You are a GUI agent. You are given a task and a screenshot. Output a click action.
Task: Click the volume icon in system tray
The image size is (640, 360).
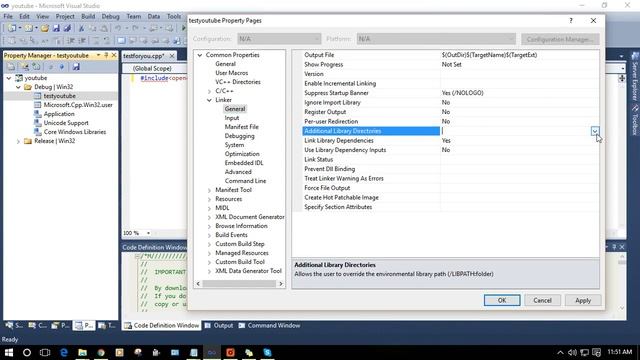[572, 352]
